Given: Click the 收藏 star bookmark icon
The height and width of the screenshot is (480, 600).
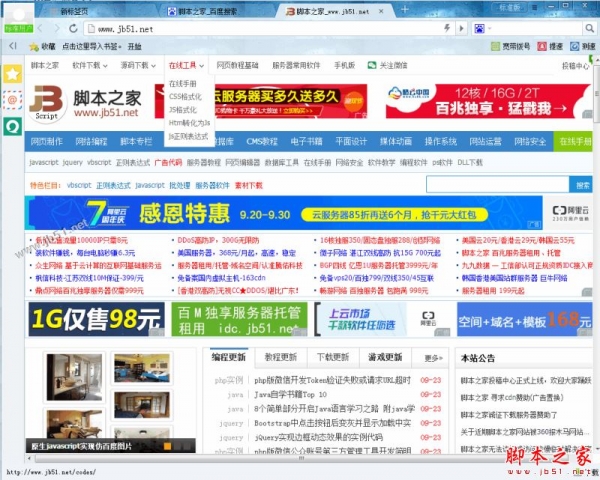Looking at the screenshot, I should pyautogui.click(x=34, y=47).
